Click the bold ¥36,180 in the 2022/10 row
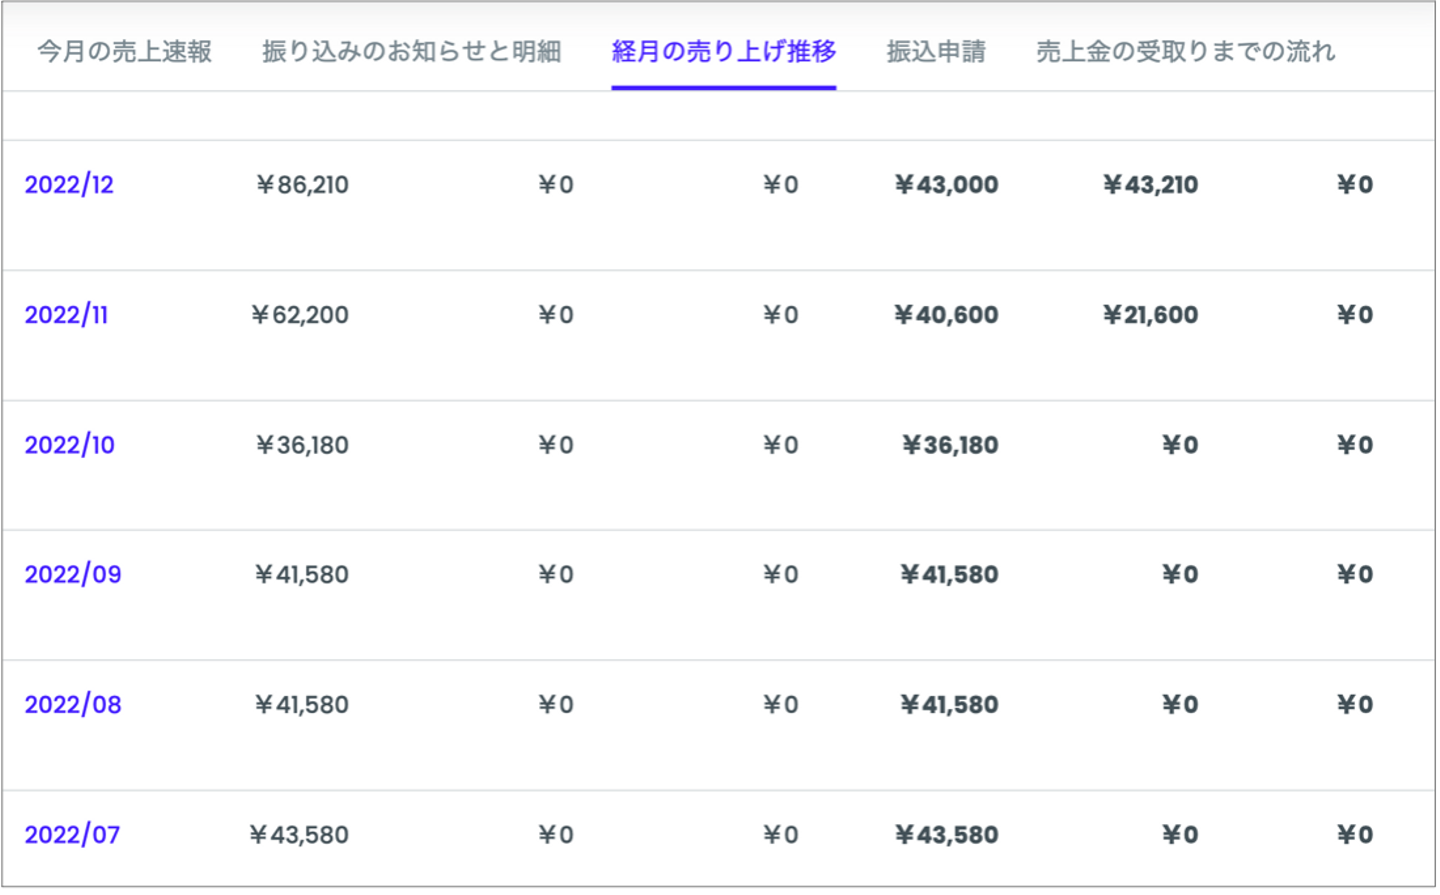Viewport: 1440px width, 895px height. (950, 445)
